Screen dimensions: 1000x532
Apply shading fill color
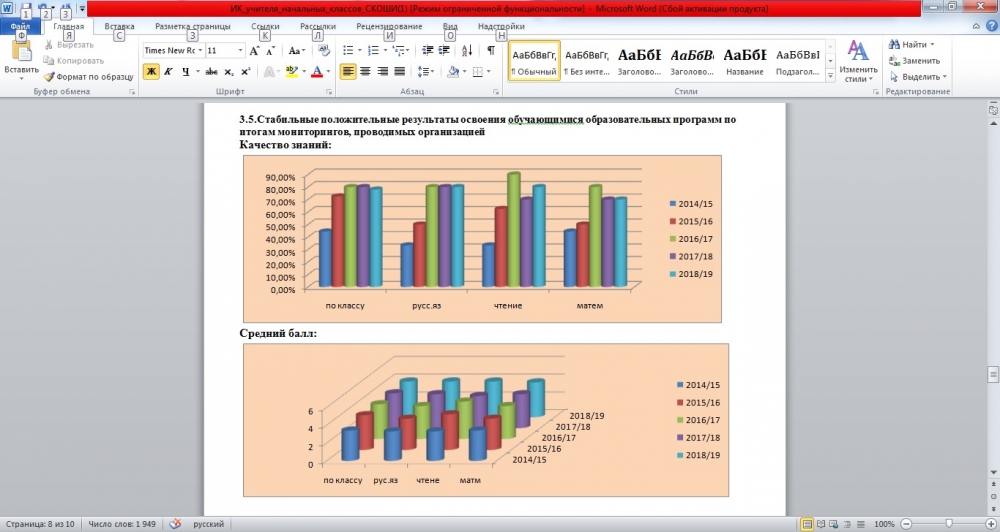pos(453,71)
